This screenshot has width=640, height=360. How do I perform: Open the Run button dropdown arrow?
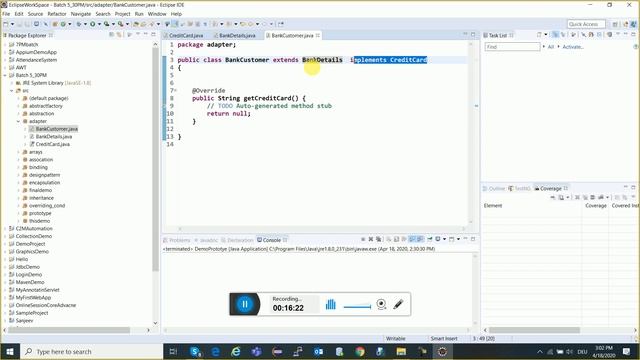[x=99, y=24]
